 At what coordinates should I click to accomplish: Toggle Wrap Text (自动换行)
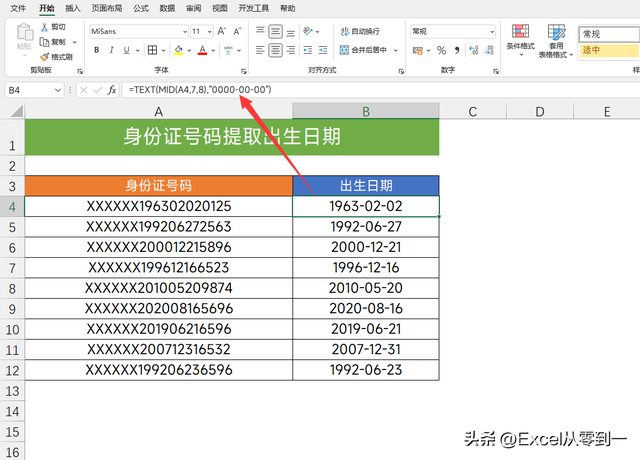click(360, 31)
